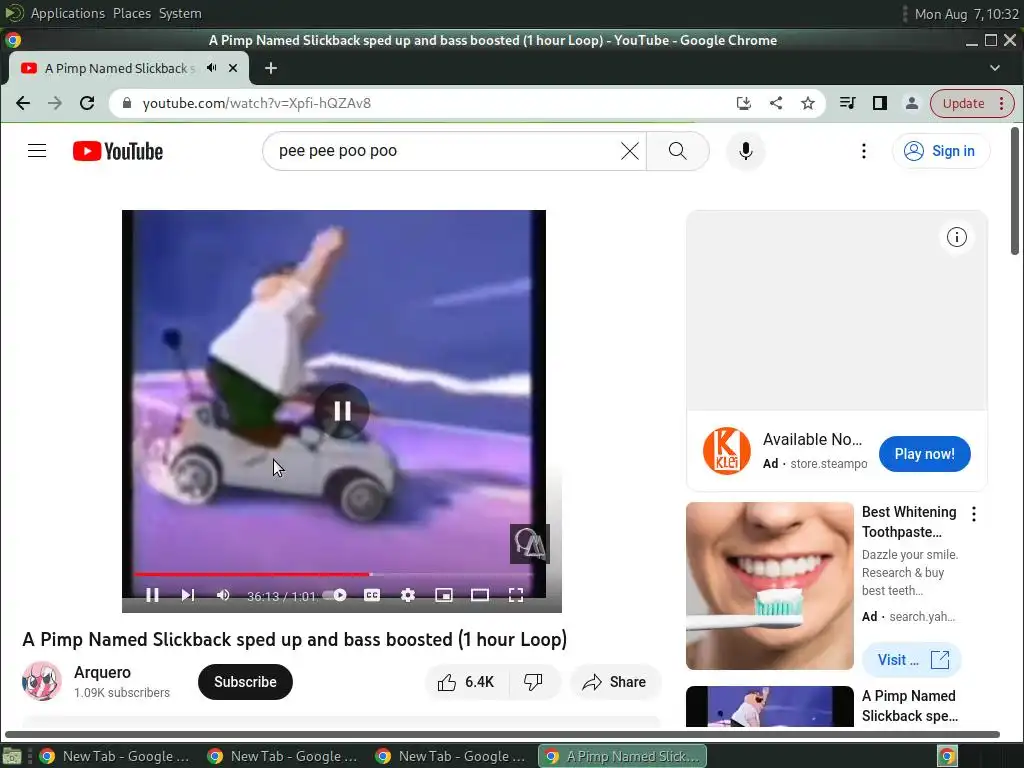Open the Places menu

pyautogui.click(x=132, y=13)
